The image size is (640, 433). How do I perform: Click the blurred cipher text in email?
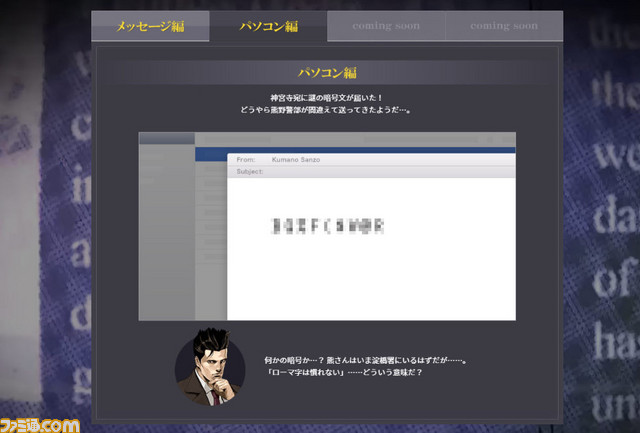click(327, 226)
